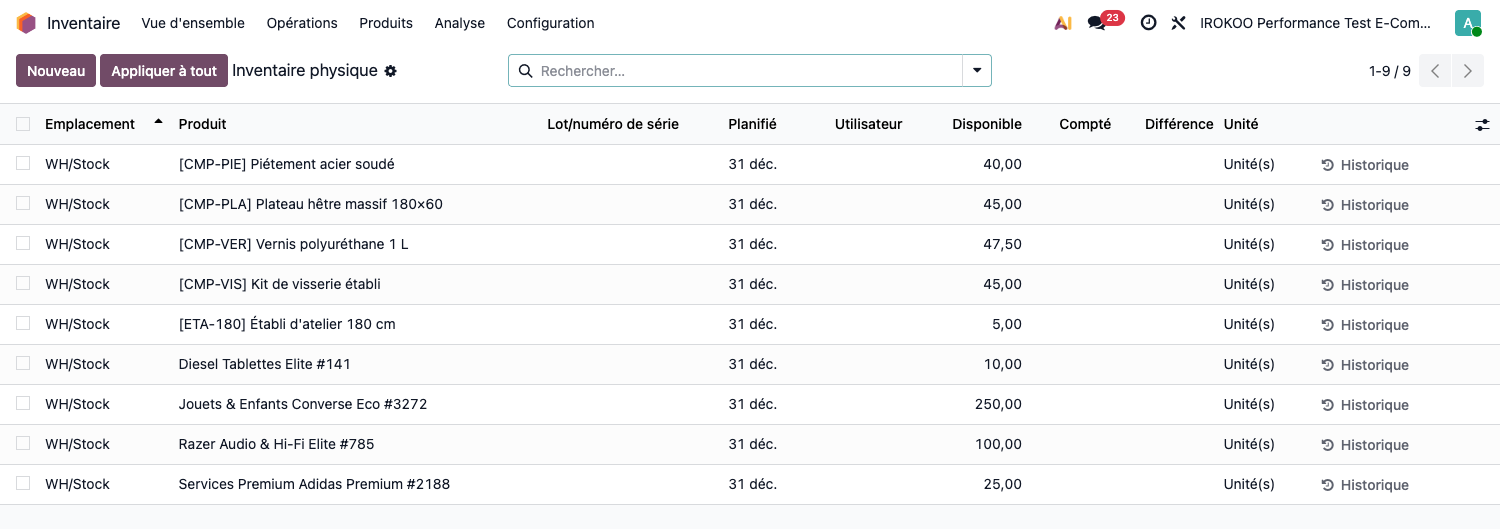1500x529 pixels.
Task: Check the Services Premium Adidas Premium row
Action: 23,483
